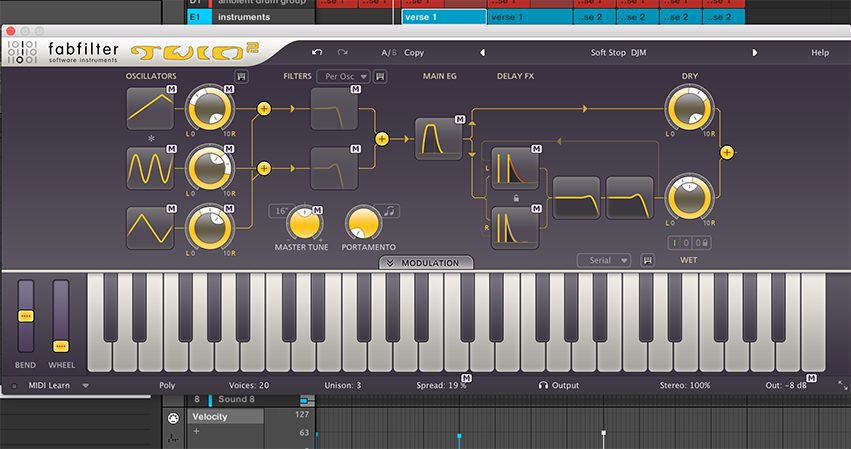Open the Serial delay routing dropdown
Viewport: 851px width, 449px height.
click(605, 260)
